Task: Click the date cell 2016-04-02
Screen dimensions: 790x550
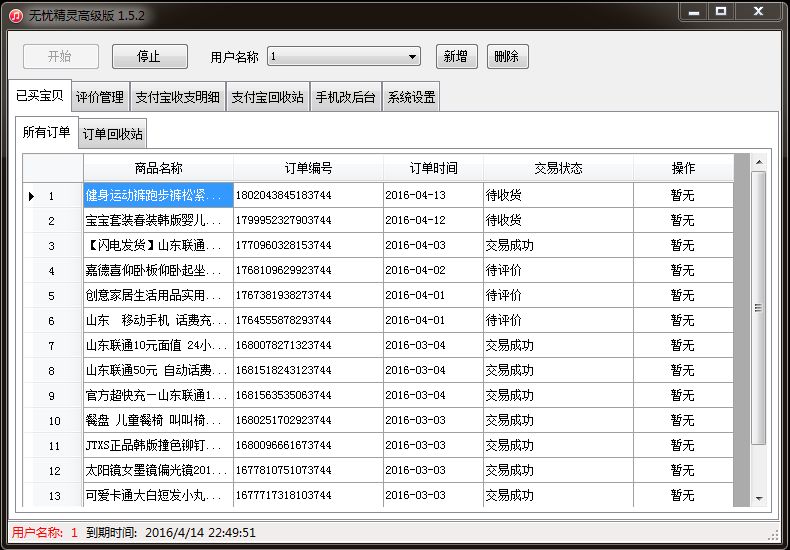Action: 433,270
